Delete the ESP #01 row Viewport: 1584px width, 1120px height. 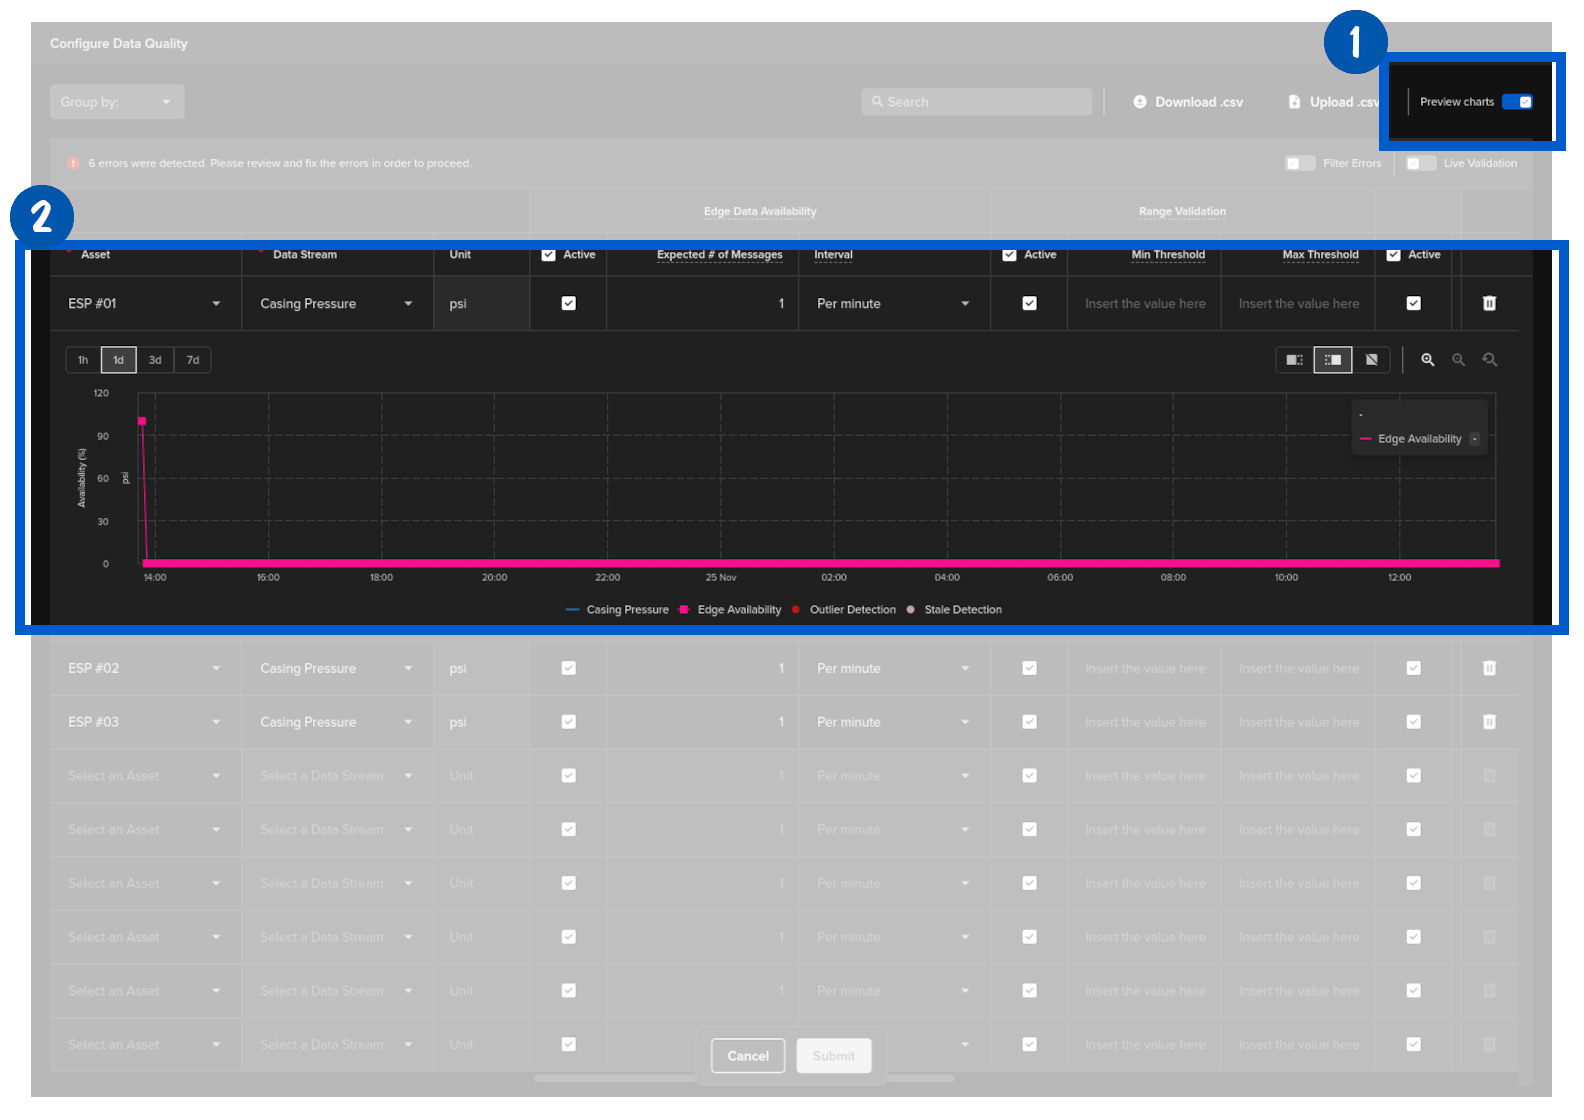point(1489,304)
